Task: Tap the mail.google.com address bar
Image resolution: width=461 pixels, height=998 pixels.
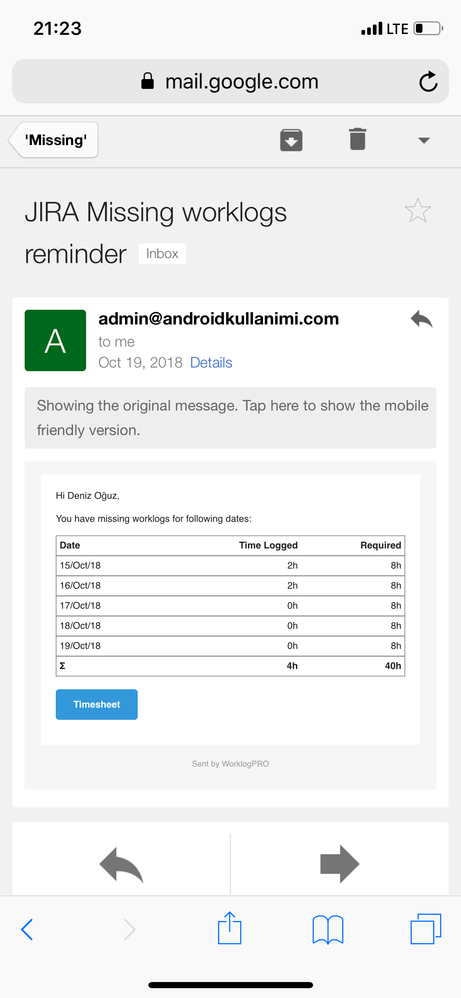Action: pyautogui.click(x=230, y=81)
